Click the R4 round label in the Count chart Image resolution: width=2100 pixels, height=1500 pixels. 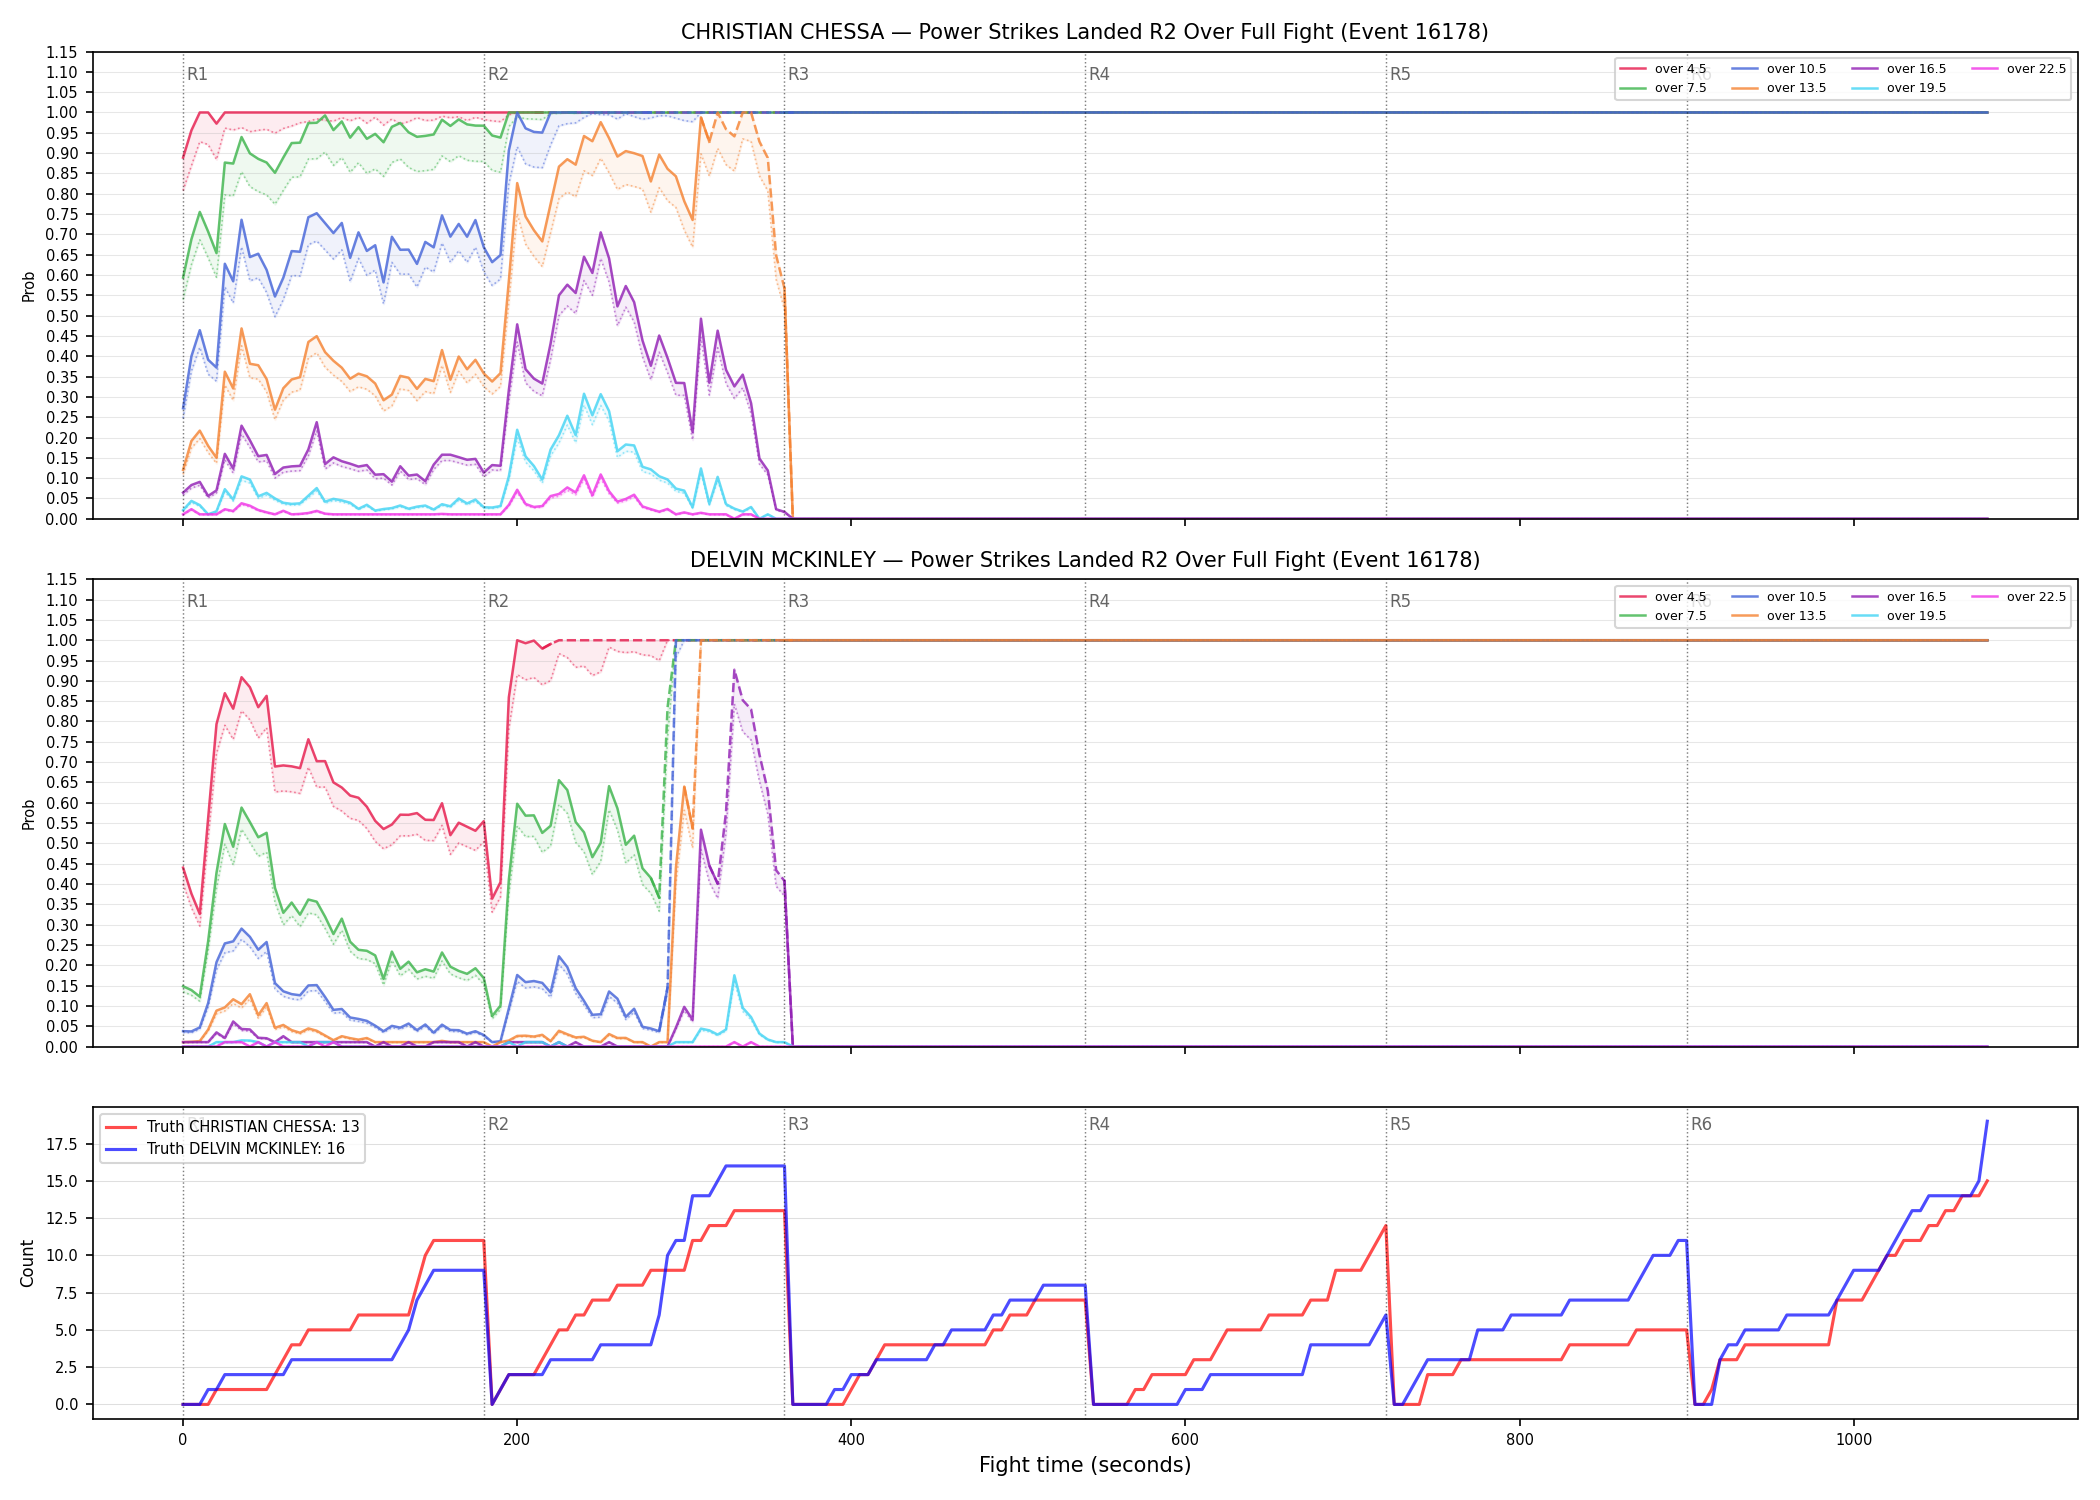coord(1099,1124)
